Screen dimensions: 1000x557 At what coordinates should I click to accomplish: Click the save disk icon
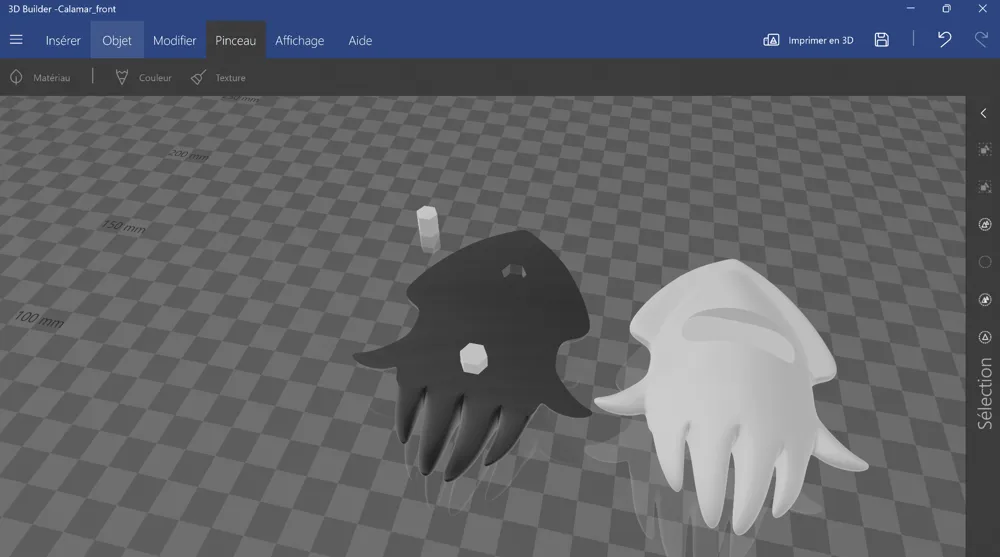click(881, 40)
